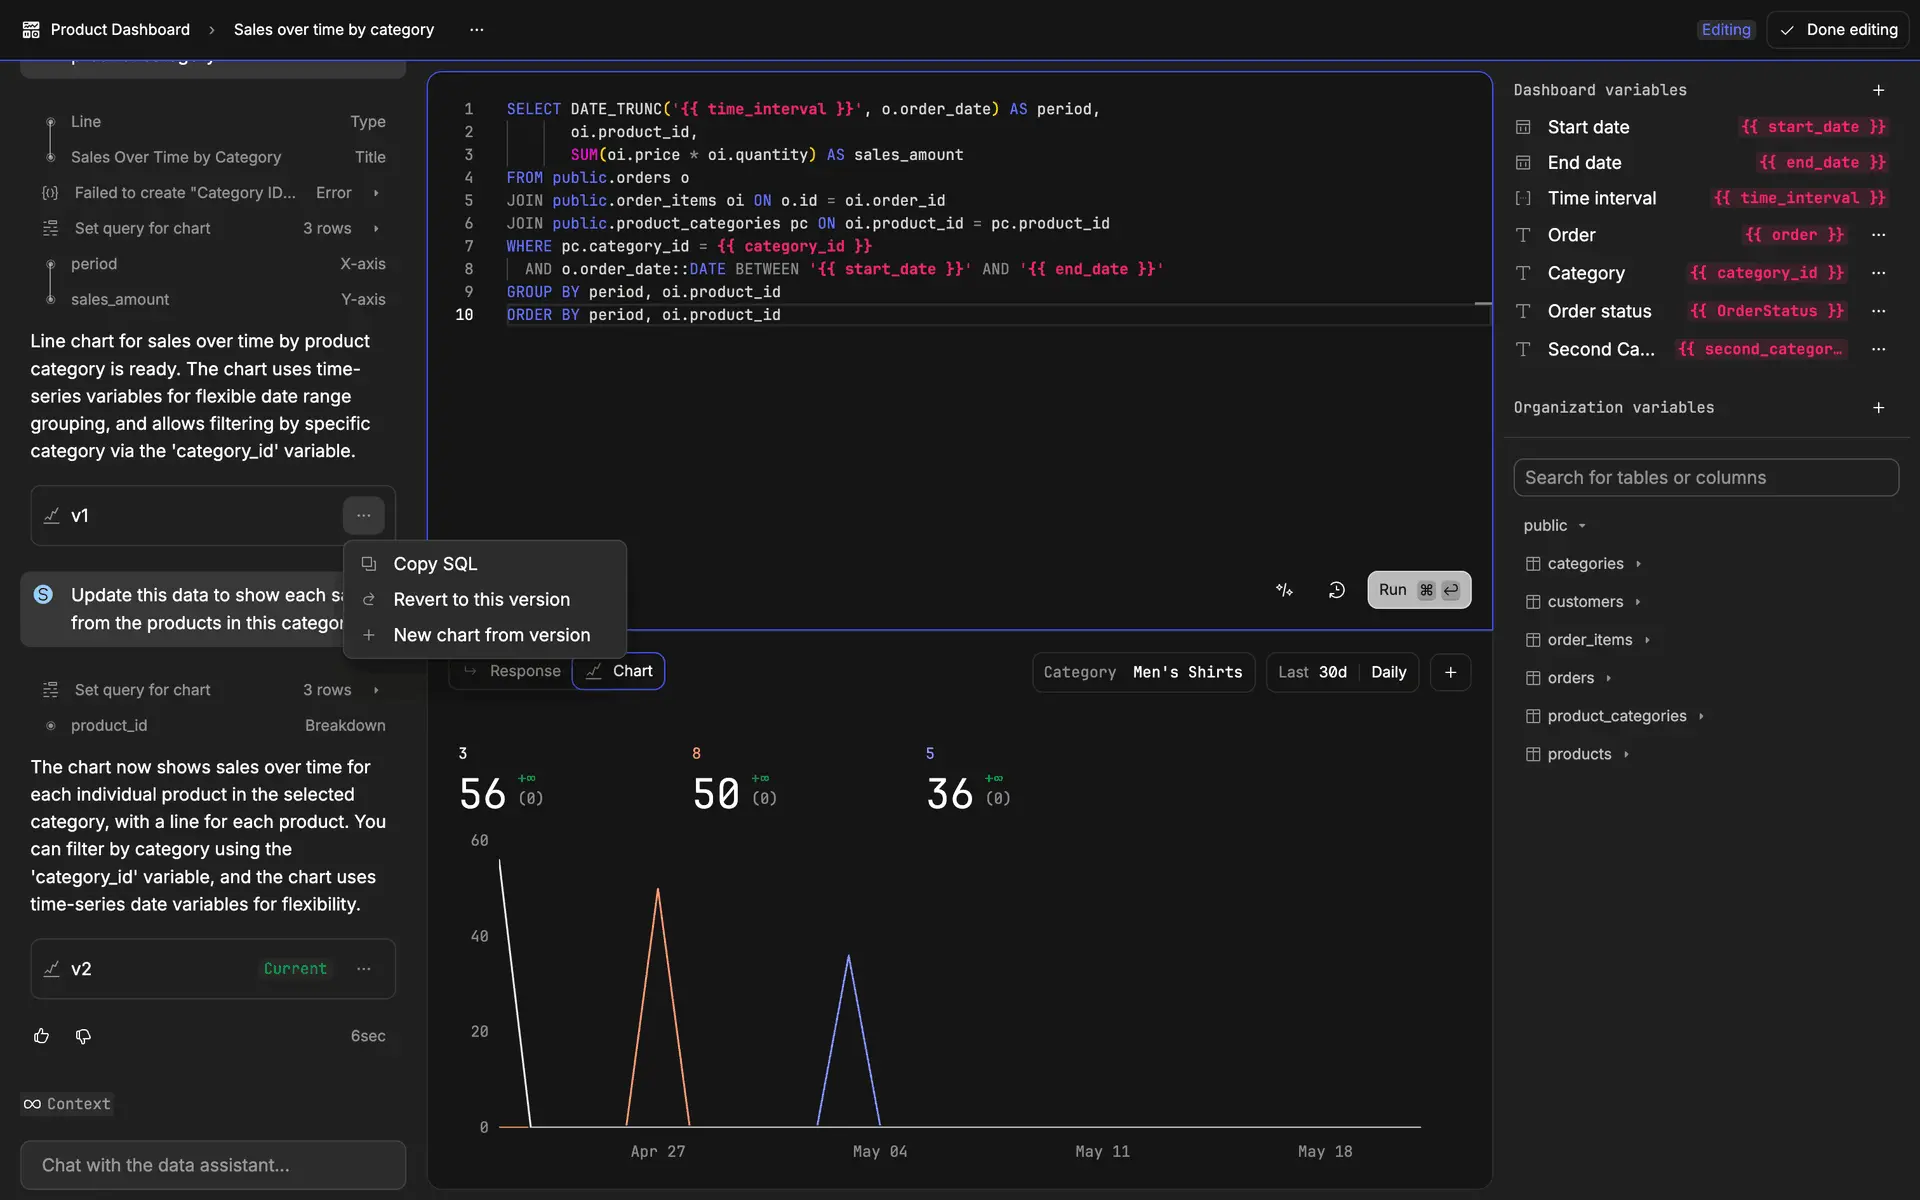Image resolution: width=1920 pixels, height=1200 pixels.
Task: Click the thumbs down feedback icon
Action: click(x=83, y=1036)
